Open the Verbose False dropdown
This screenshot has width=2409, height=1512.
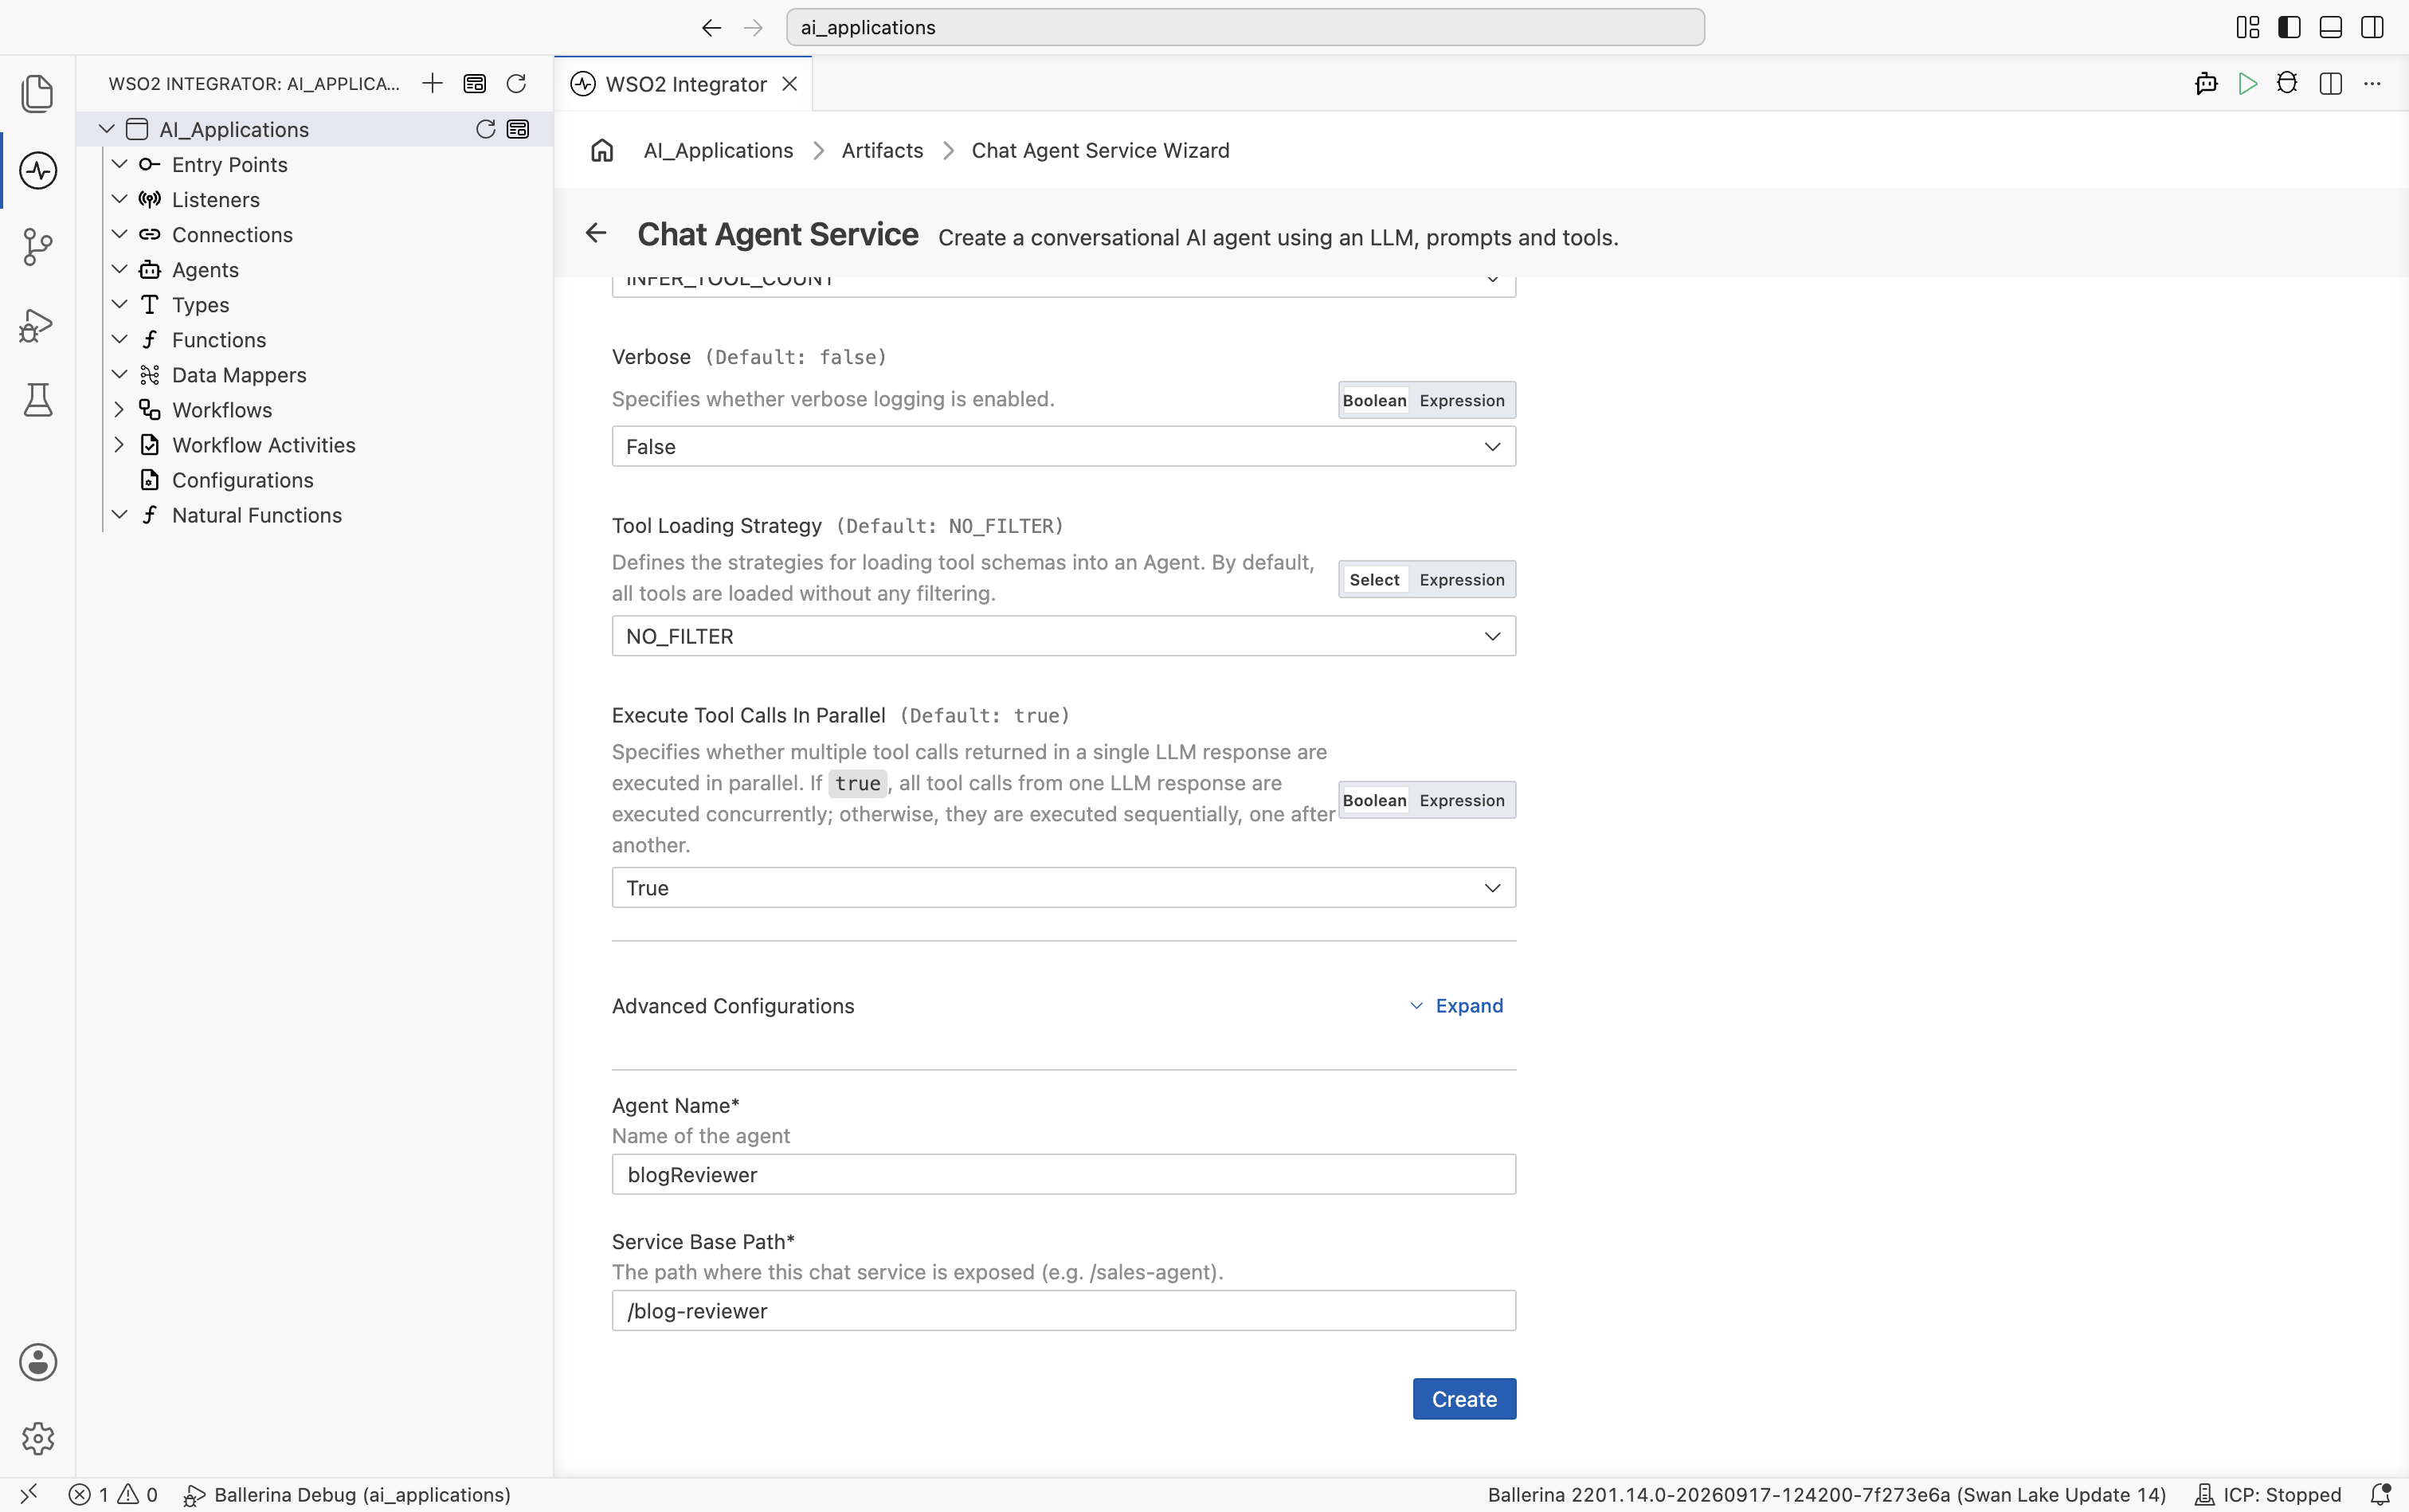tap(1063, 447)
